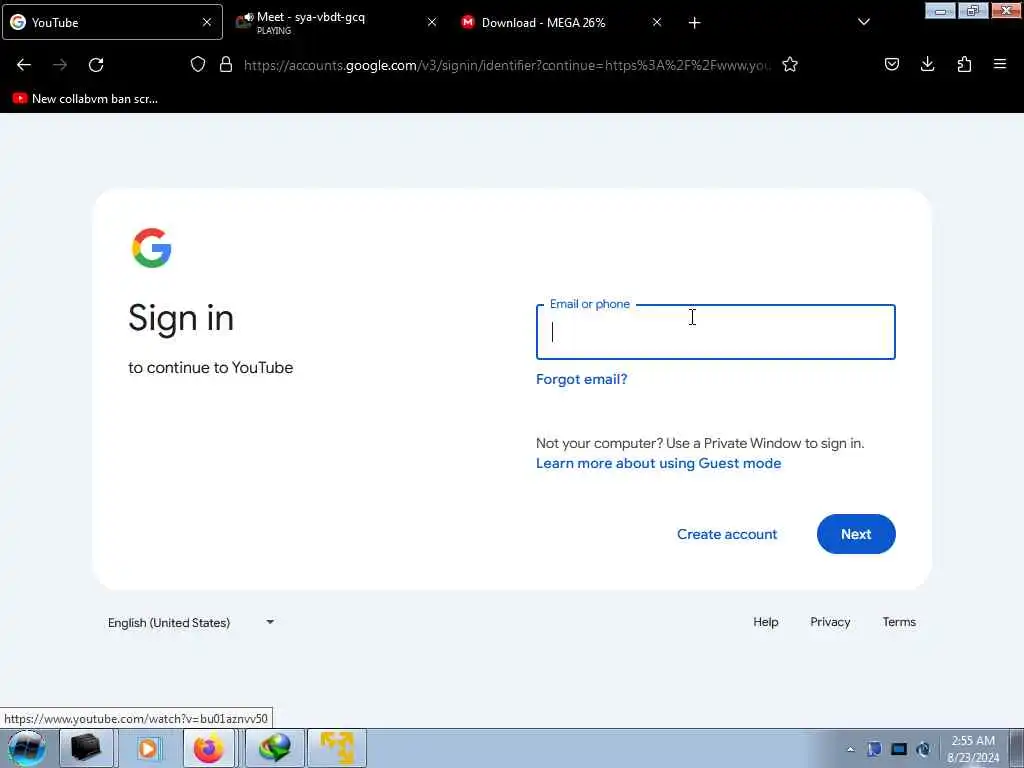Focus the Email or phone field
The height and width of the screenshot is (768, 1024).
716,332
